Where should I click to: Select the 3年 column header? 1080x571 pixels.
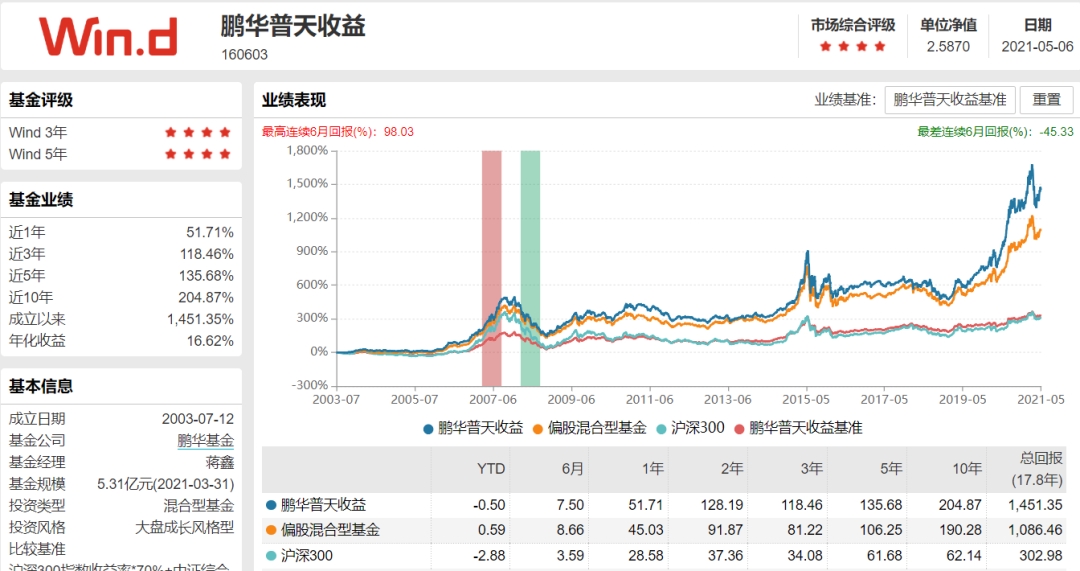coord(811,469)
